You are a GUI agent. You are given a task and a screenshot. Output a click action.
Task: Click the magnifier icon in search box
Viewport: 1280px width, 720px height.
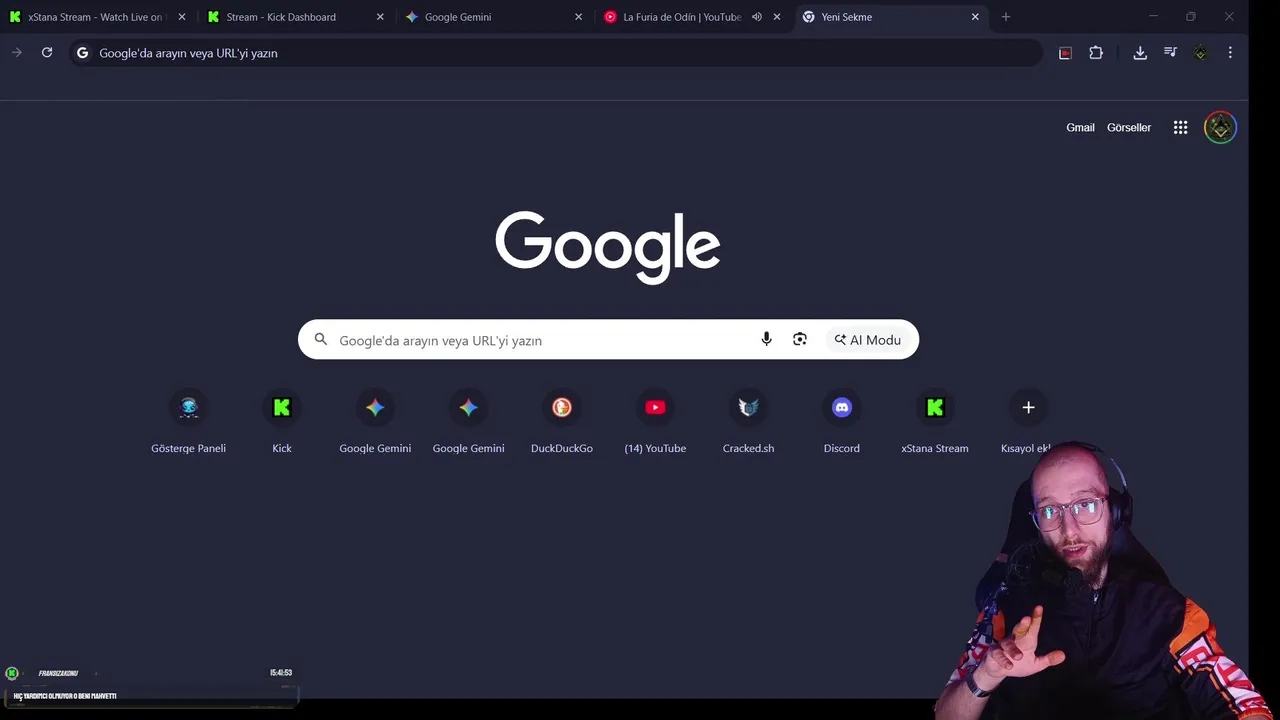point(321,340)
